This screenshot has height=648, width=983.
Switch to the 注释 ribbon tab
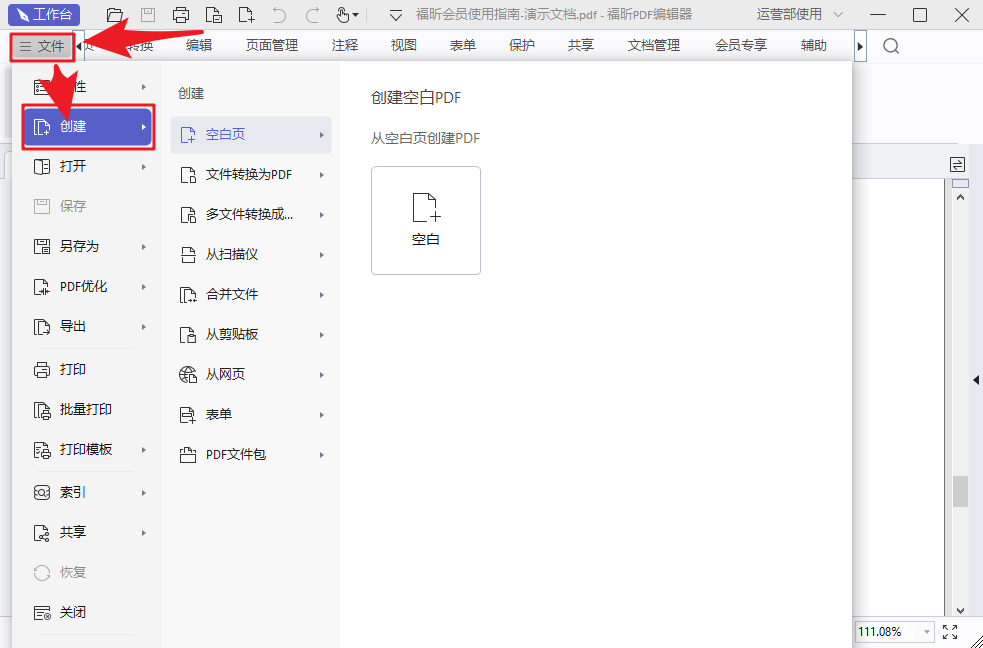tap(344, 45)
